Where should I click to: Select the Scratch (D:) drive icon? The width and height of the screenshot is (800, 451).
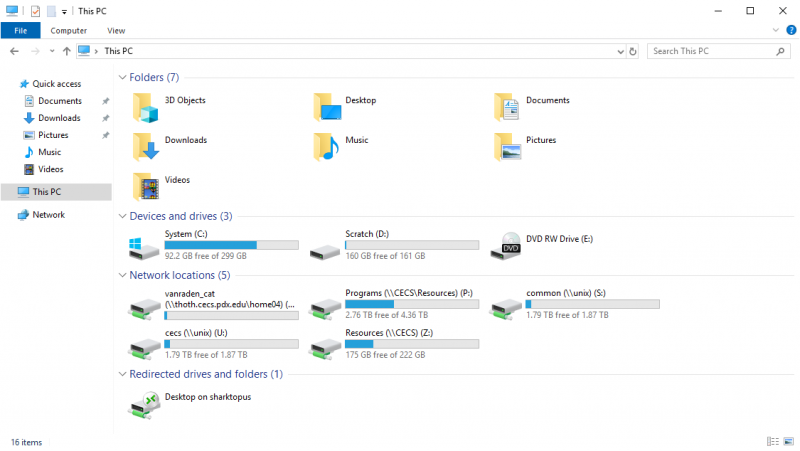[325, 251]
